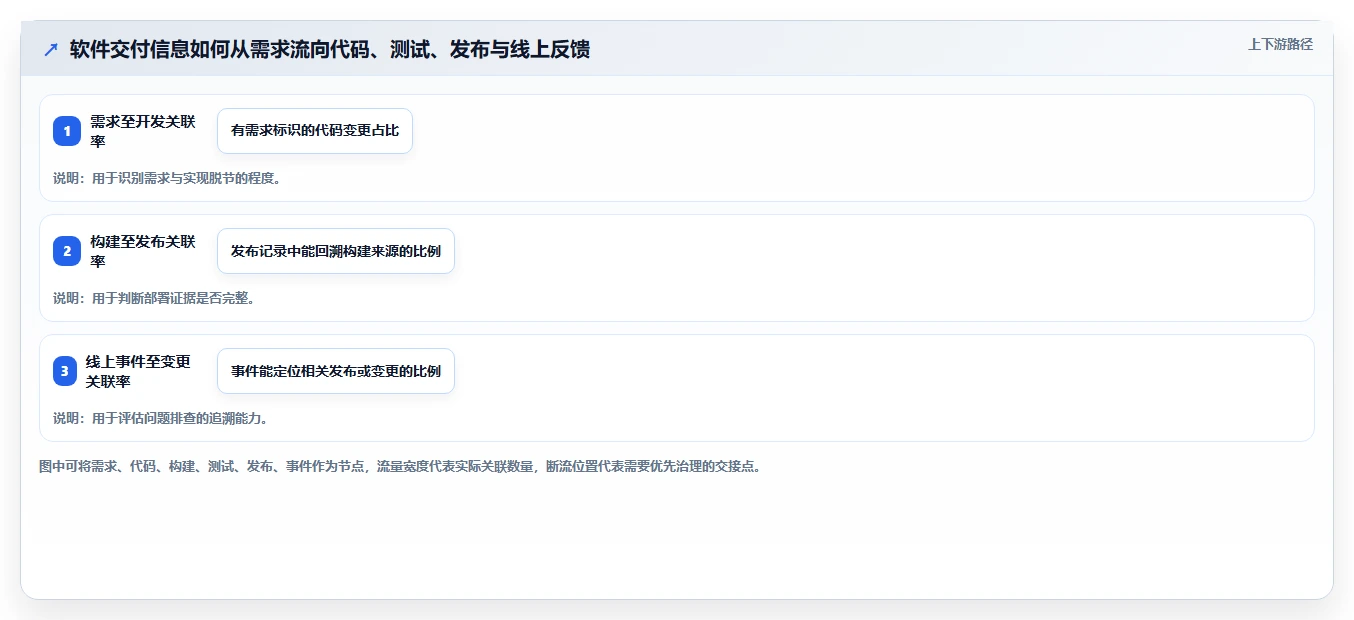The height and width of the screenshot is (620, 1354).
Task: Click the arrow icon beside the title
Action: tap(51, 49)
